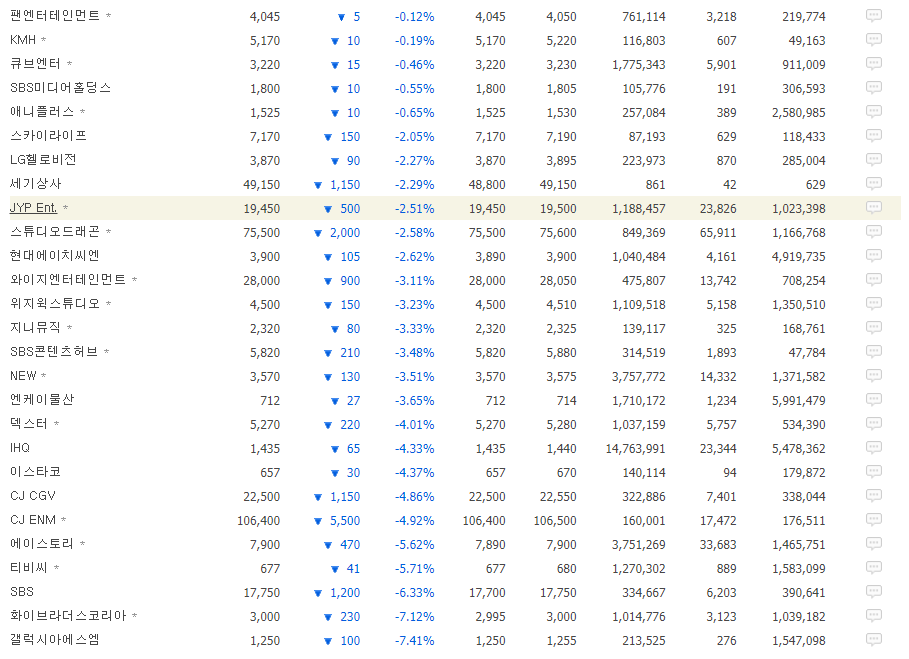
Task: Open the 세기상사 stock page
Action: click(35, 184)
